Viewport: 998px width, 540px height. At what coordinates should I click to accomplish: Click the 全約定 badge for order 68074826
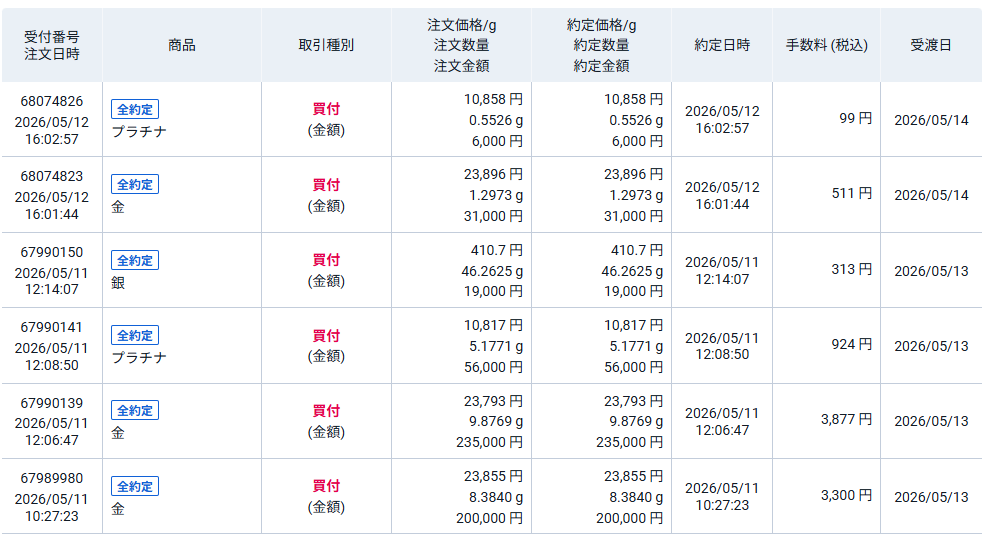click(135, 110)
